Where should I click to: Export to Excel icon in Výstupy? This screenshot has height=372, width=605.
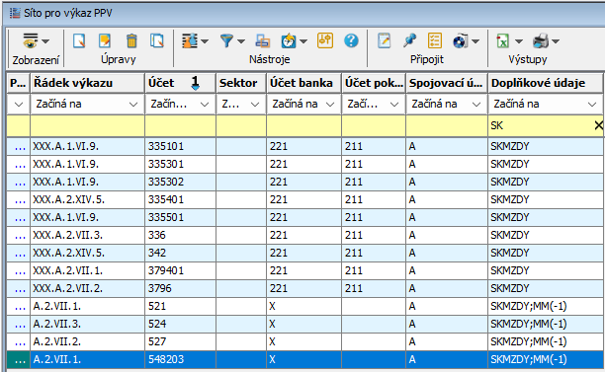503,41
